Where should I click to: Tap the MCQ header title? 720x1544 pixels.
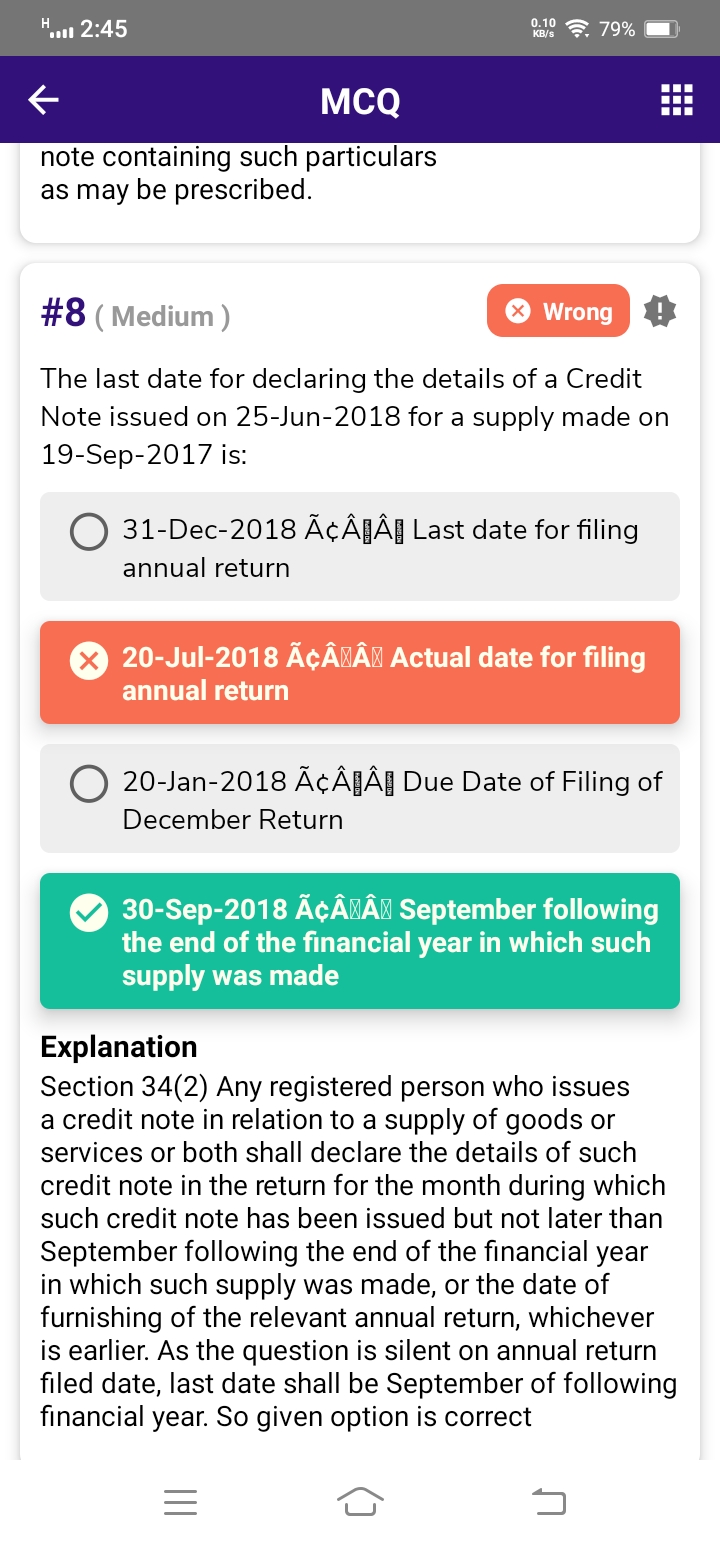tap(360, 101)
